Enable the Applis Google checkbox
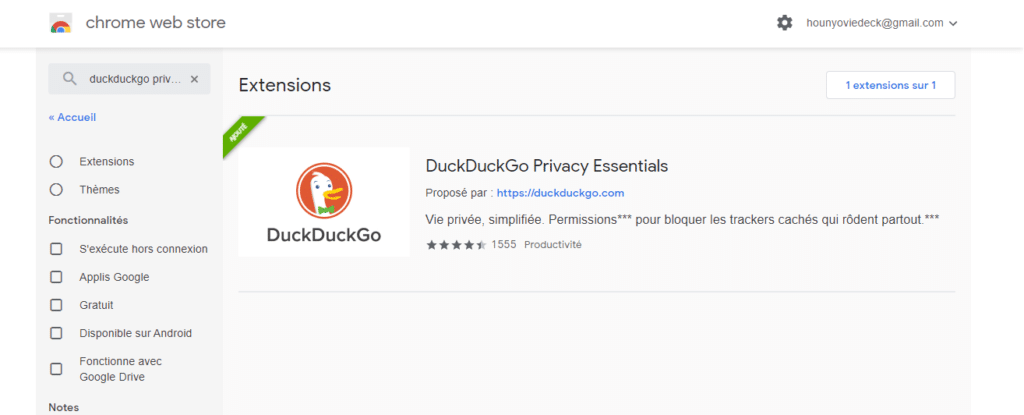The height and width of the screenshot is (415, 1024). 56,277
